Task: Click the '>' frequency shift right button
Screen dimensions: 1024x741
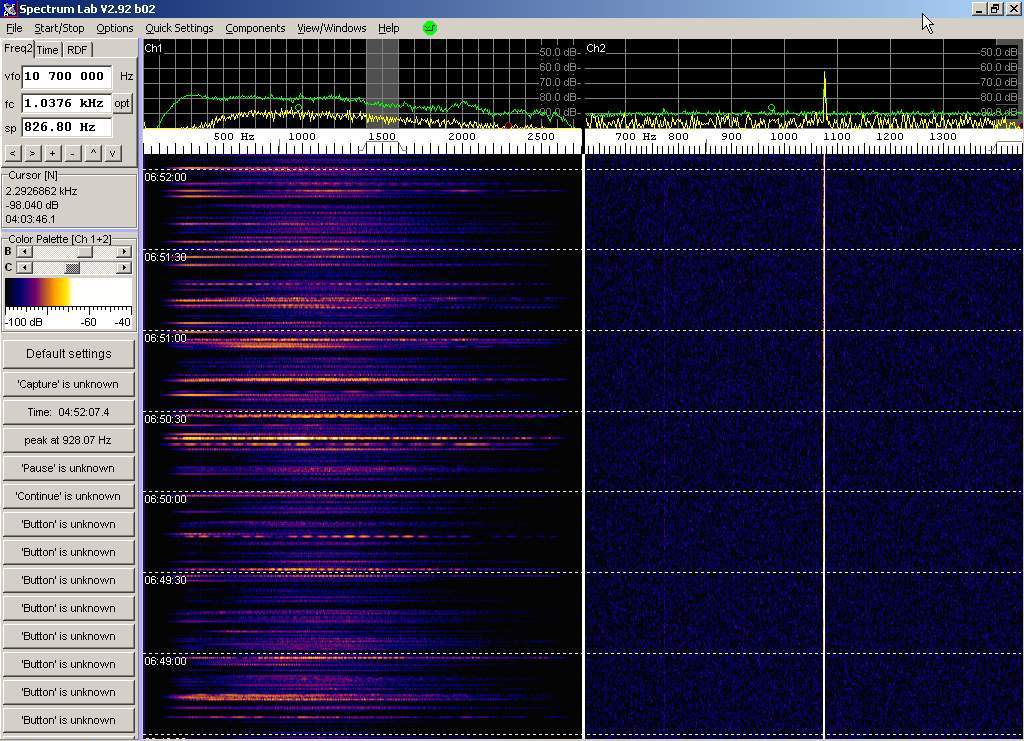Action: point(32,153)
